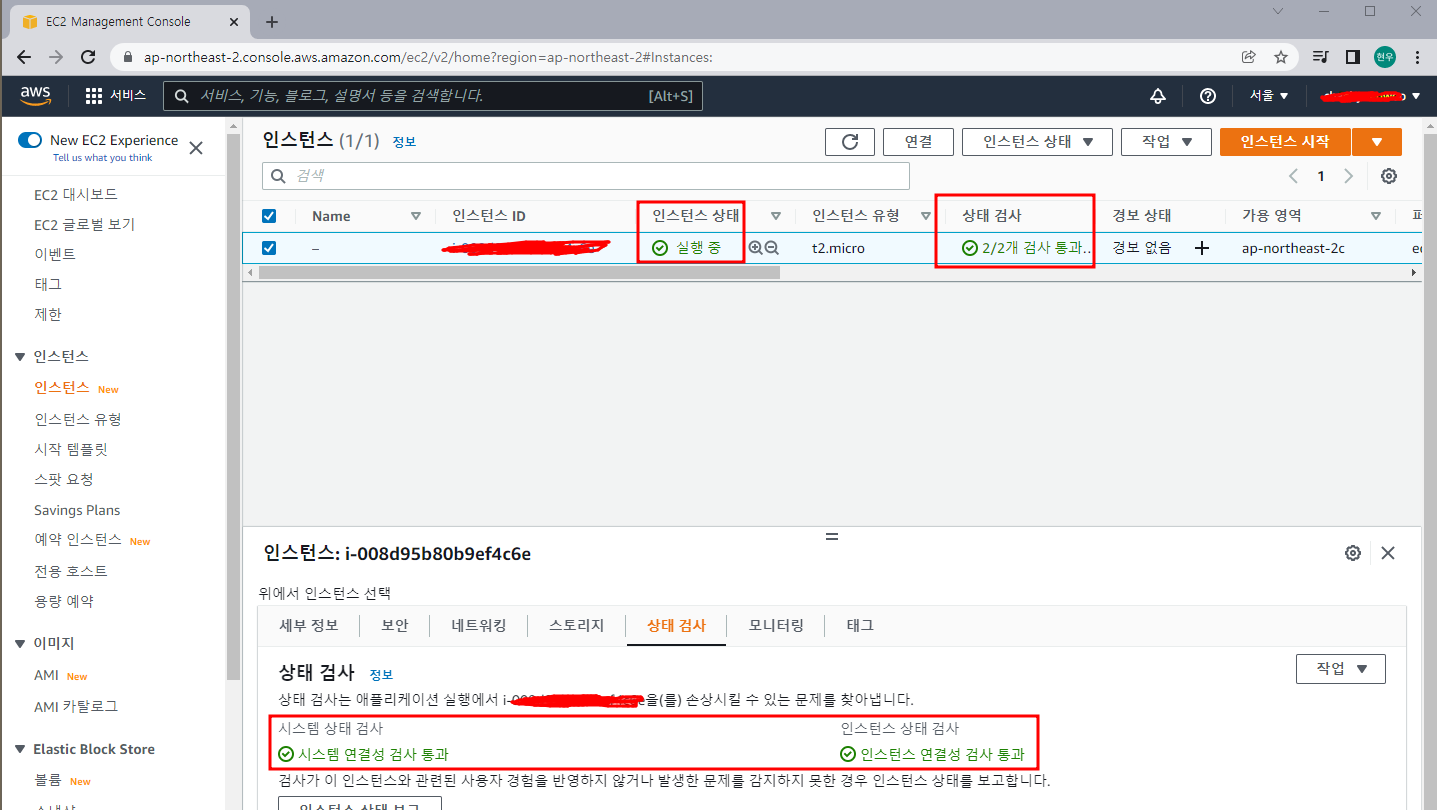
Task: Uncheck the select-all instances checkbox
Action: [x=269, y=215]
